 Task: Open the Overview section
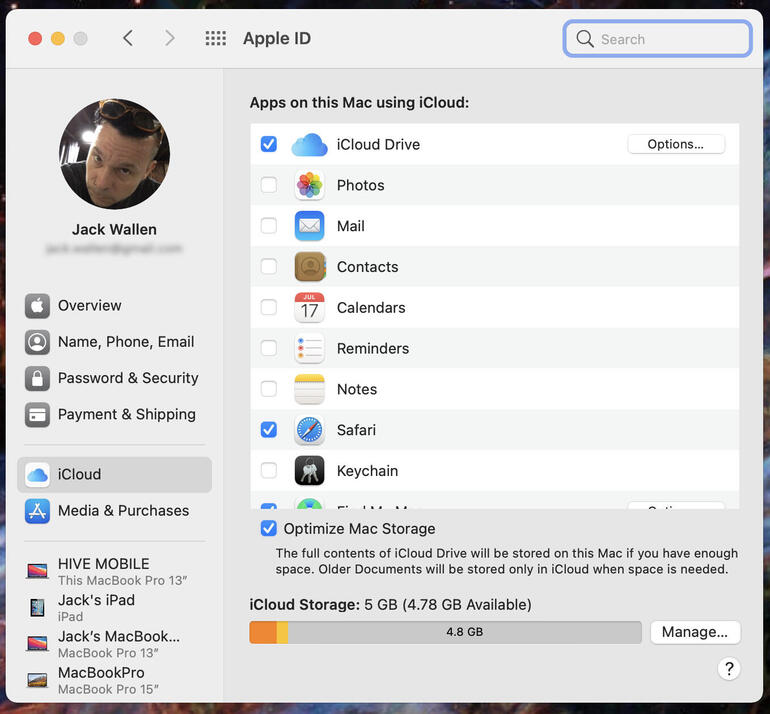[x=114, y=306]
